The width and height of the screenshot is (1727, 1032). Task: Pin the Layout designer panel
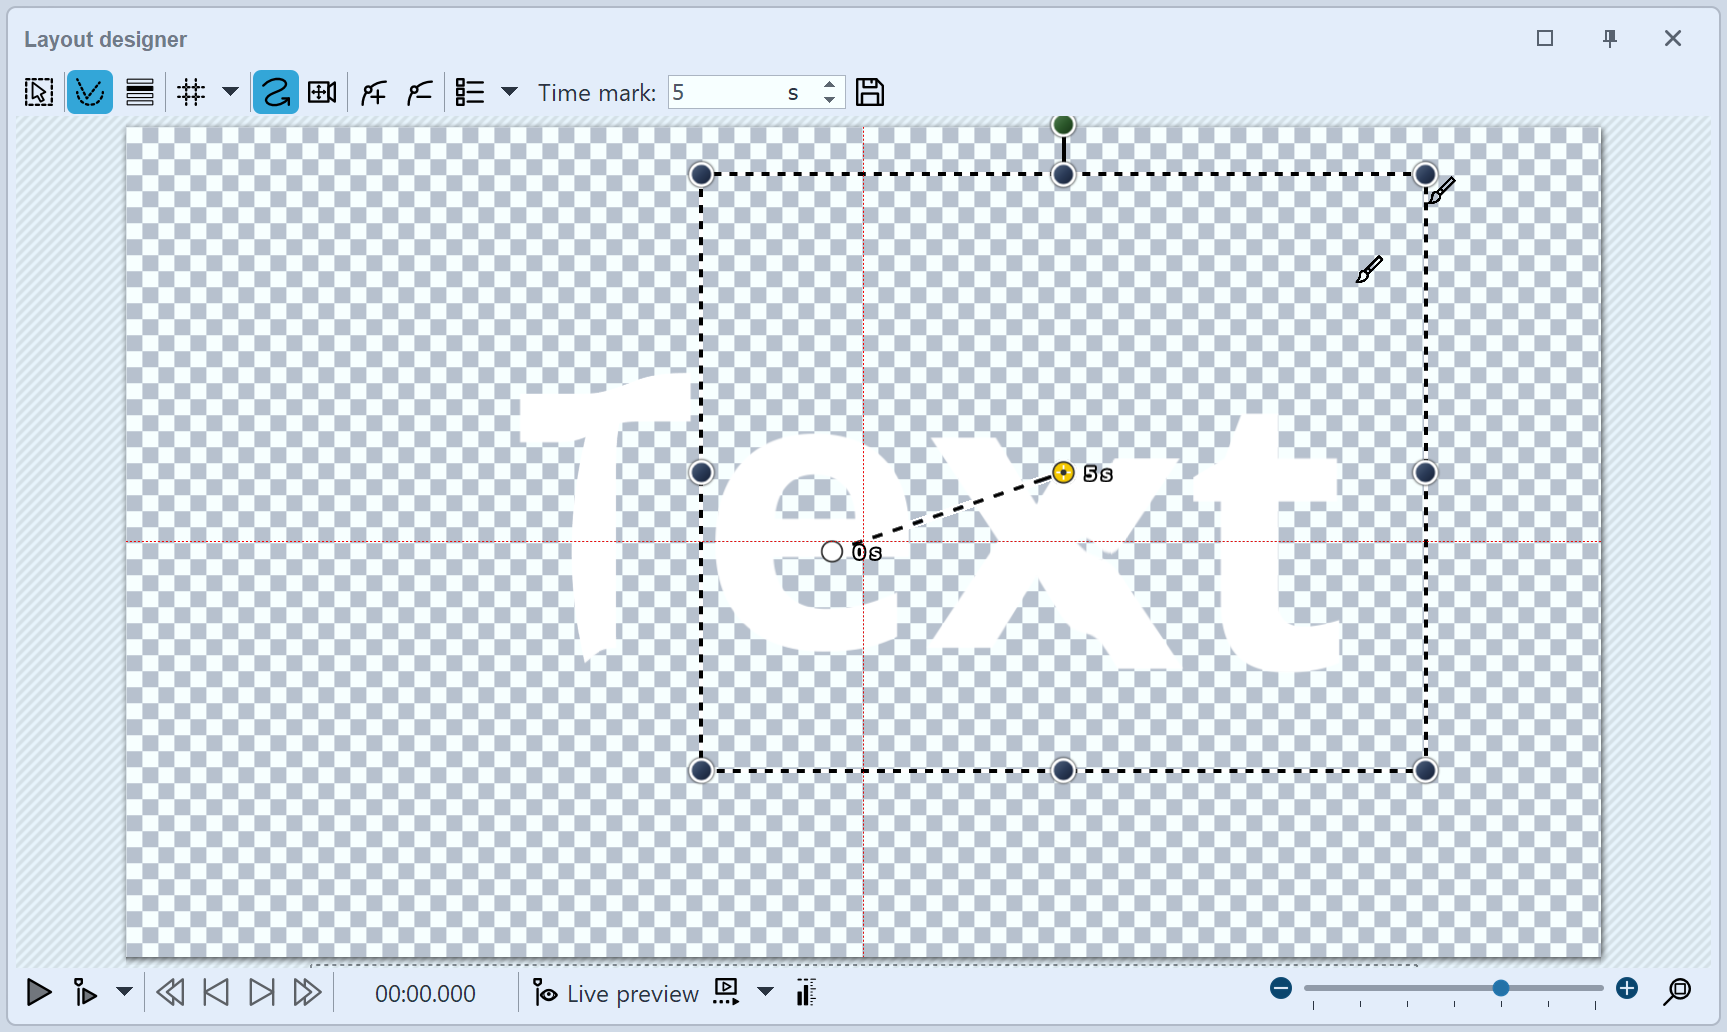pos(1609,38)
